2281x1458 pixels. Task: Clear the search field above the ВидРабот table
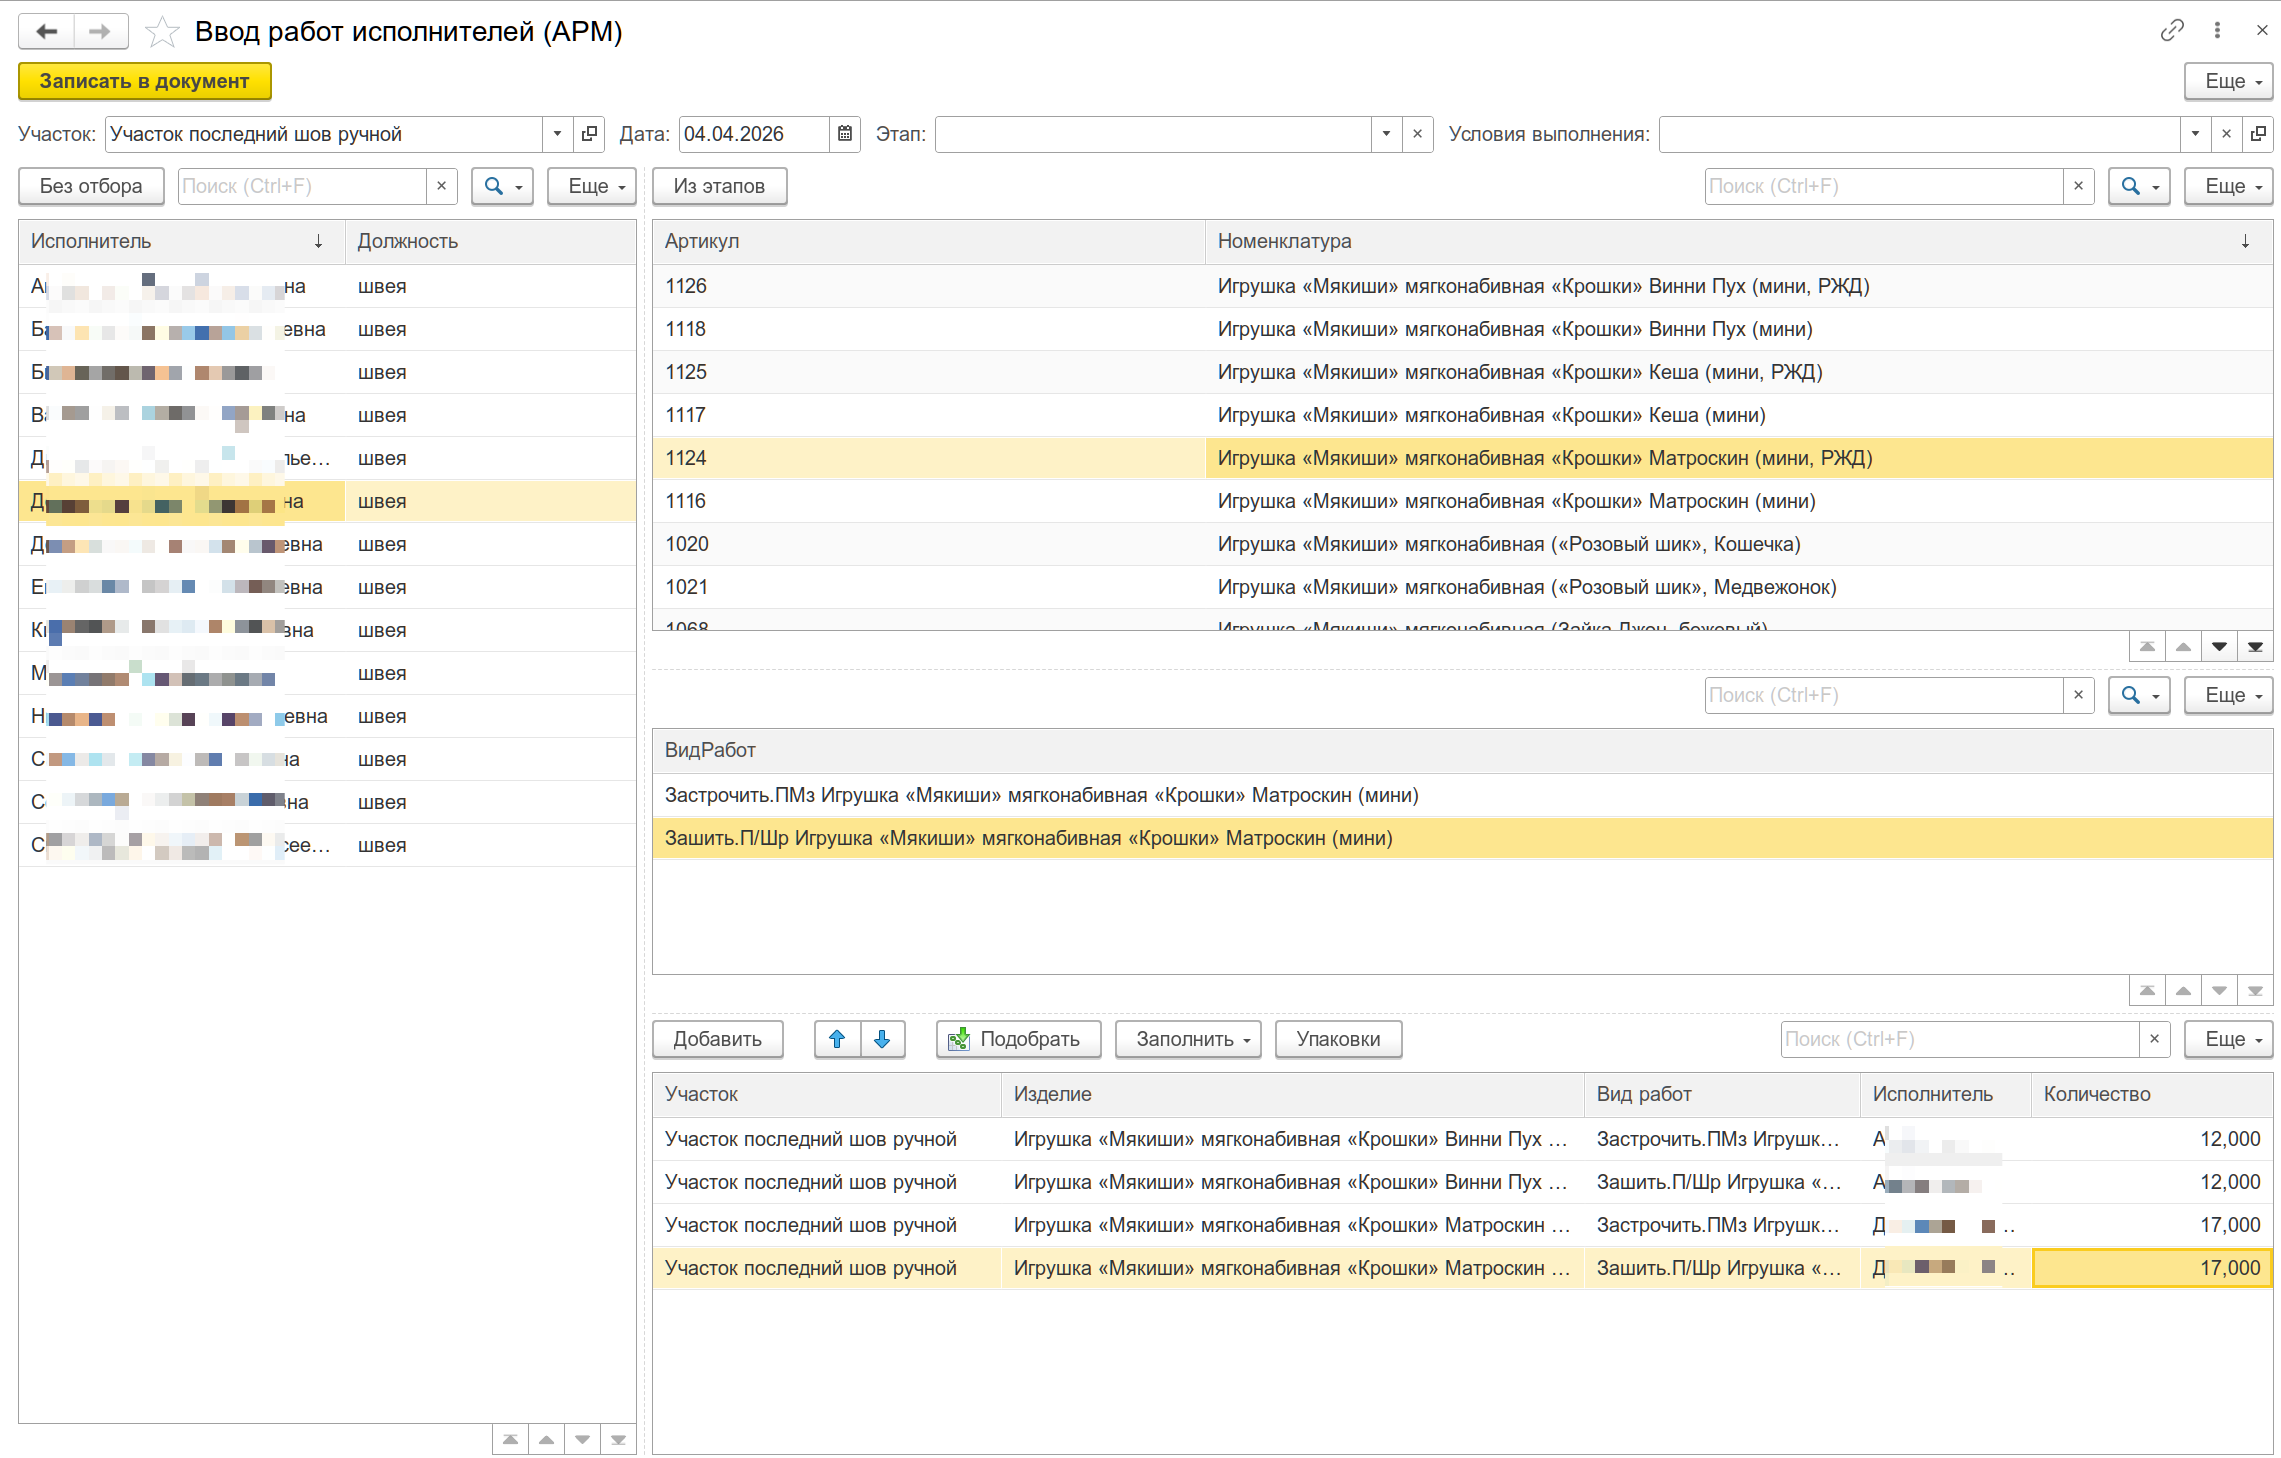point(2078,695)
